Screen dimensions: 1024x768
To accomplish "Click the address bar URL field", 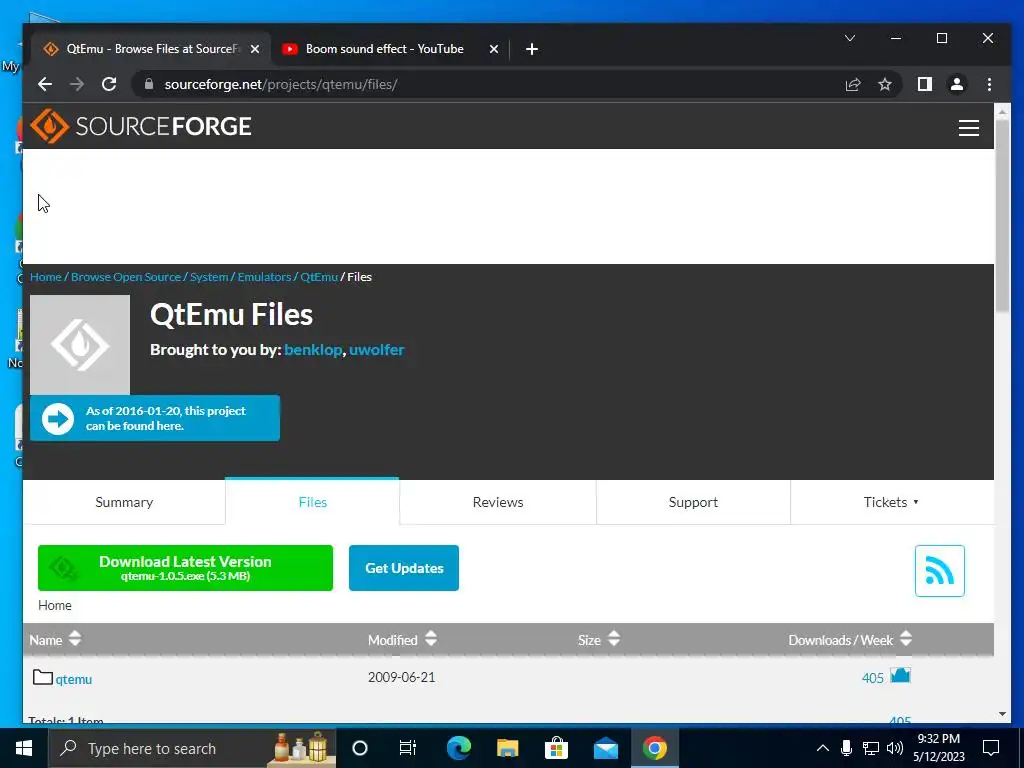I will [x=483, y=84].
